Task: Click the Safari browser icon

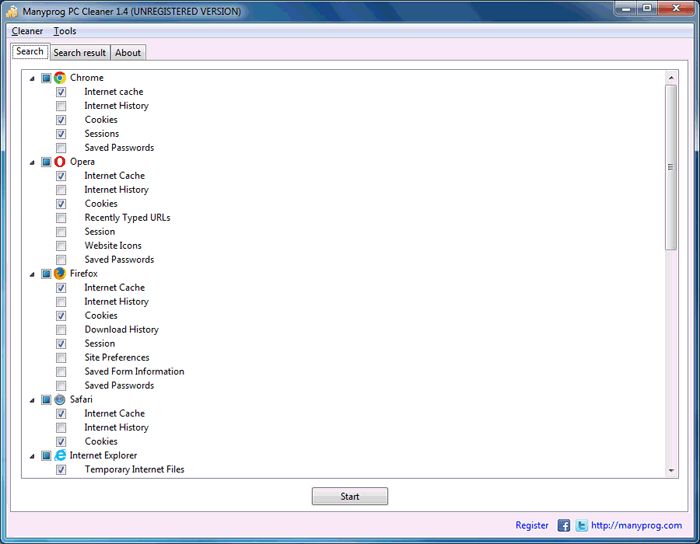Action: (x=60, y=399)
